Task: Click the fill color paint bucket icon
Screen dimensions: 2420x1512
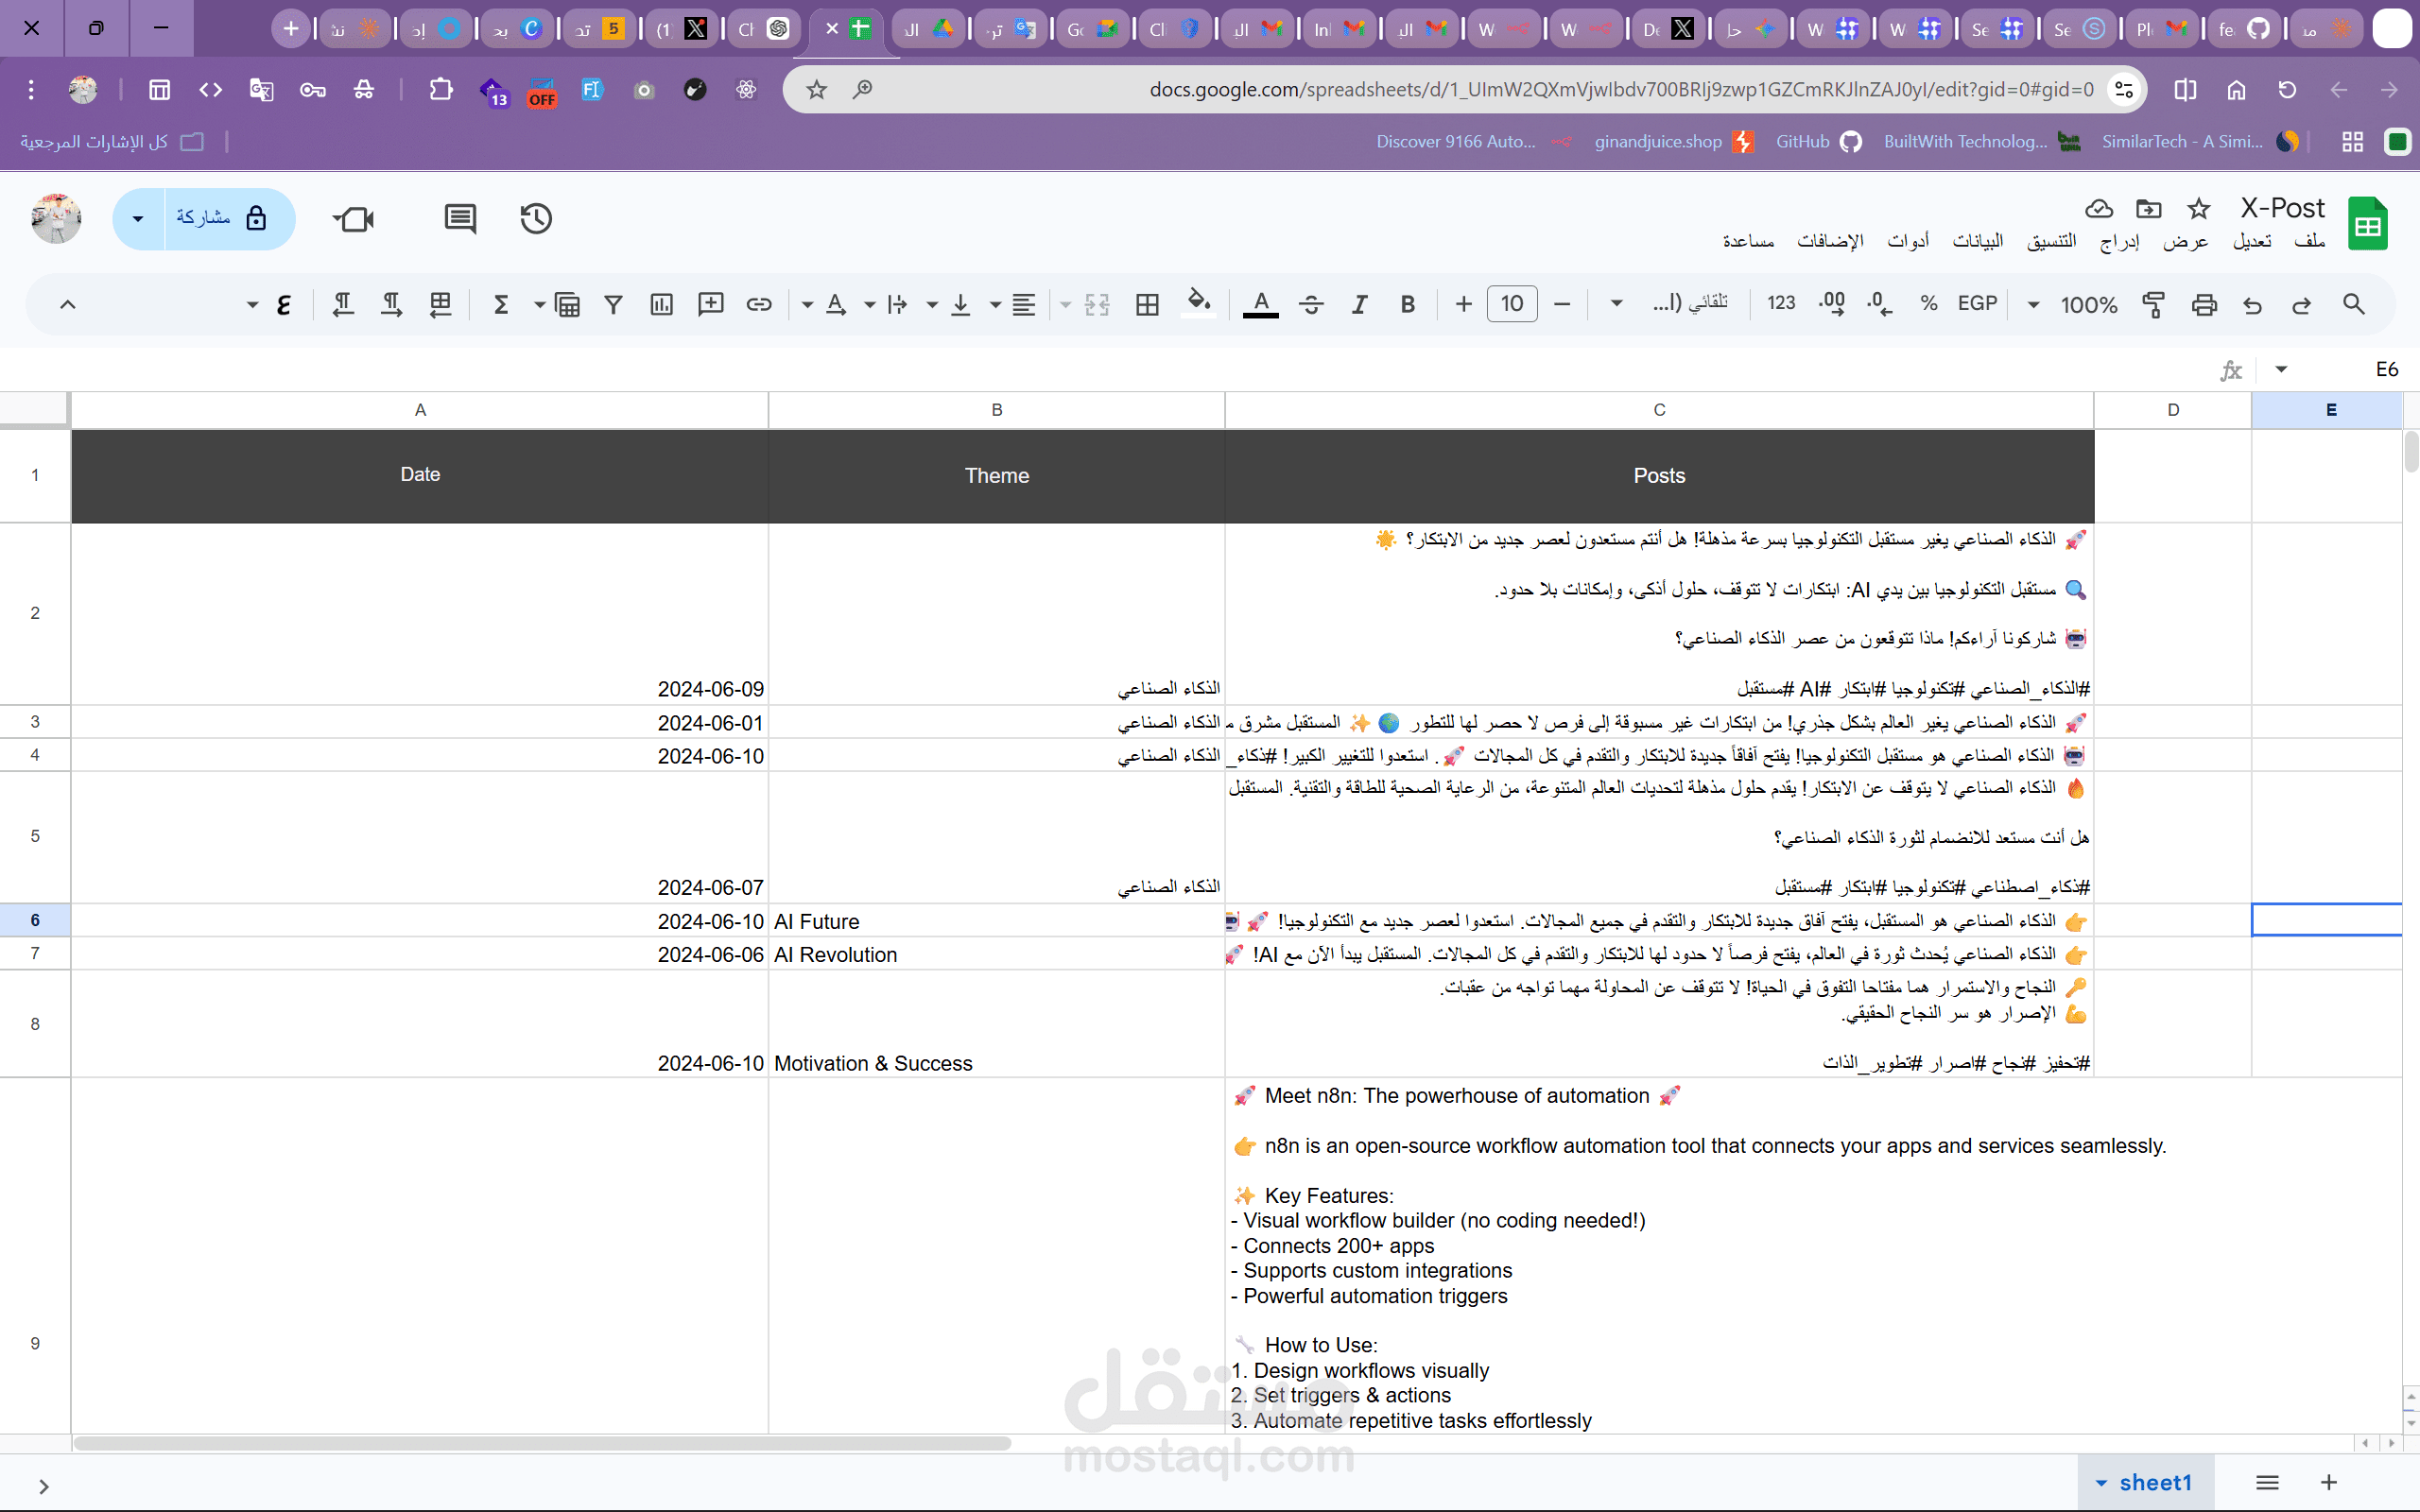Action: click(x=1198, y=303)
